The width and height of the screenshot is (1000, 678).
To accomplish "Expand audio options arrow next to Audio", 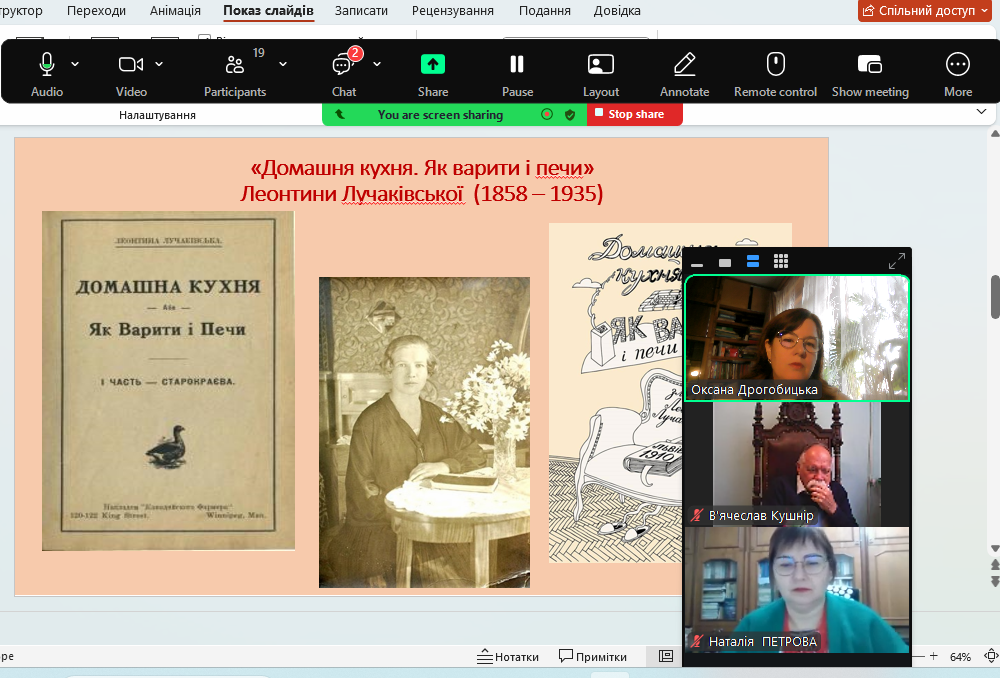I will click(x=75, y=64).
